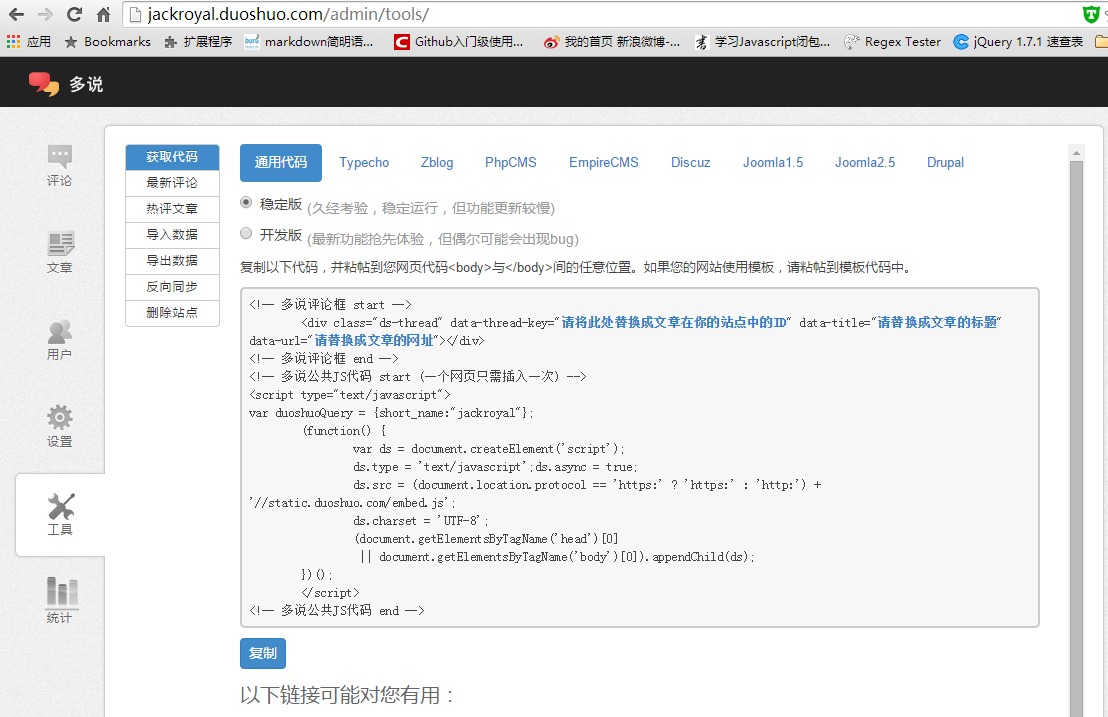Switch to PhpCMS tab

tap(511, 162)
